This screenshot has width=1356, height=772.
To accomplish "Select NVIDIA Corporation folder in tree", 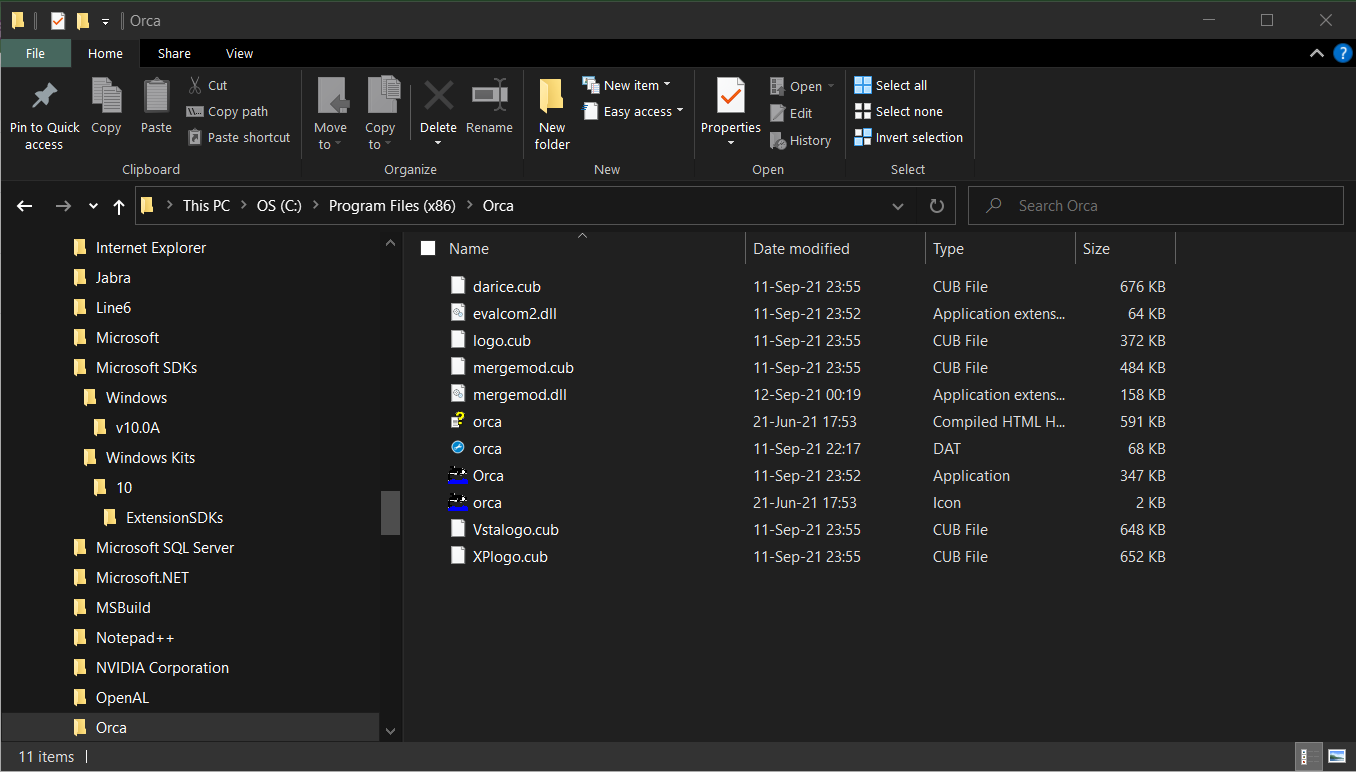I will tap(162, 668).
